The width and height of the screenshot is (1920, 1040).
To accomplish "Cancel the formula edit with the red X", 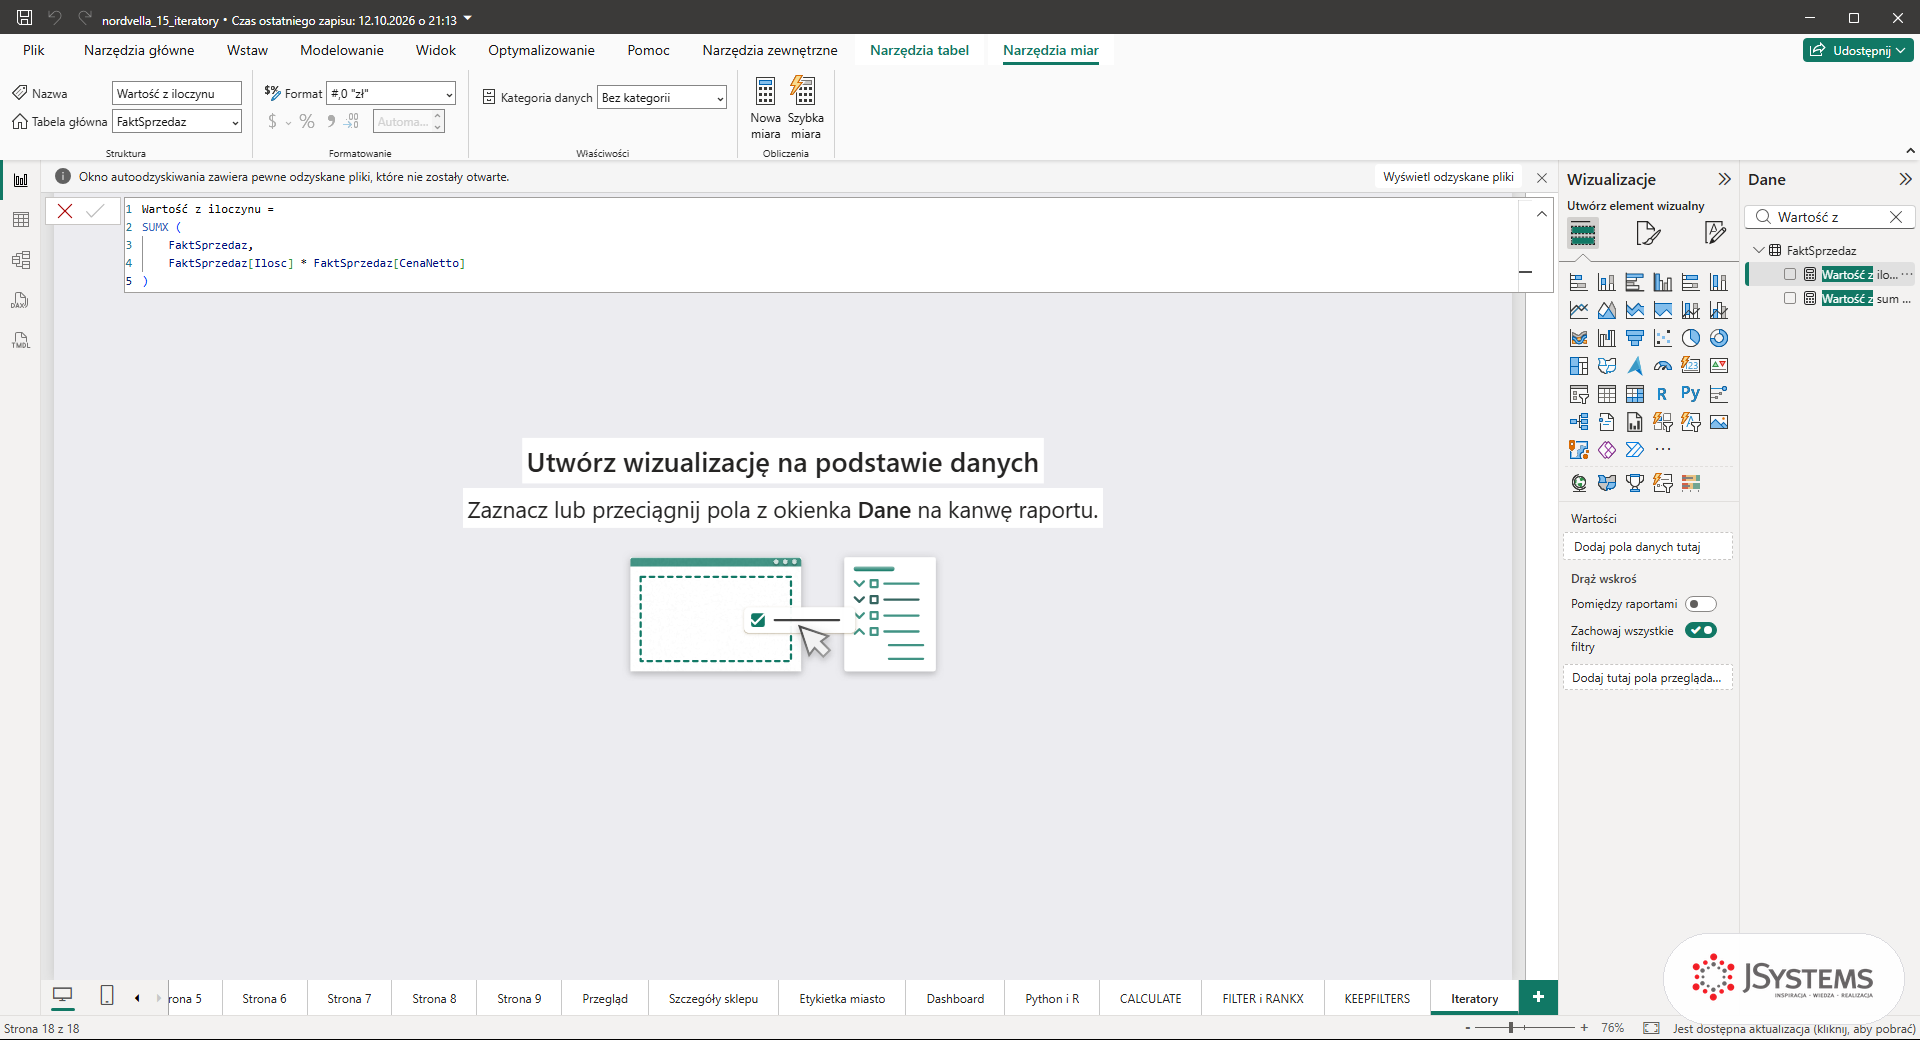I will coord(65,211).
